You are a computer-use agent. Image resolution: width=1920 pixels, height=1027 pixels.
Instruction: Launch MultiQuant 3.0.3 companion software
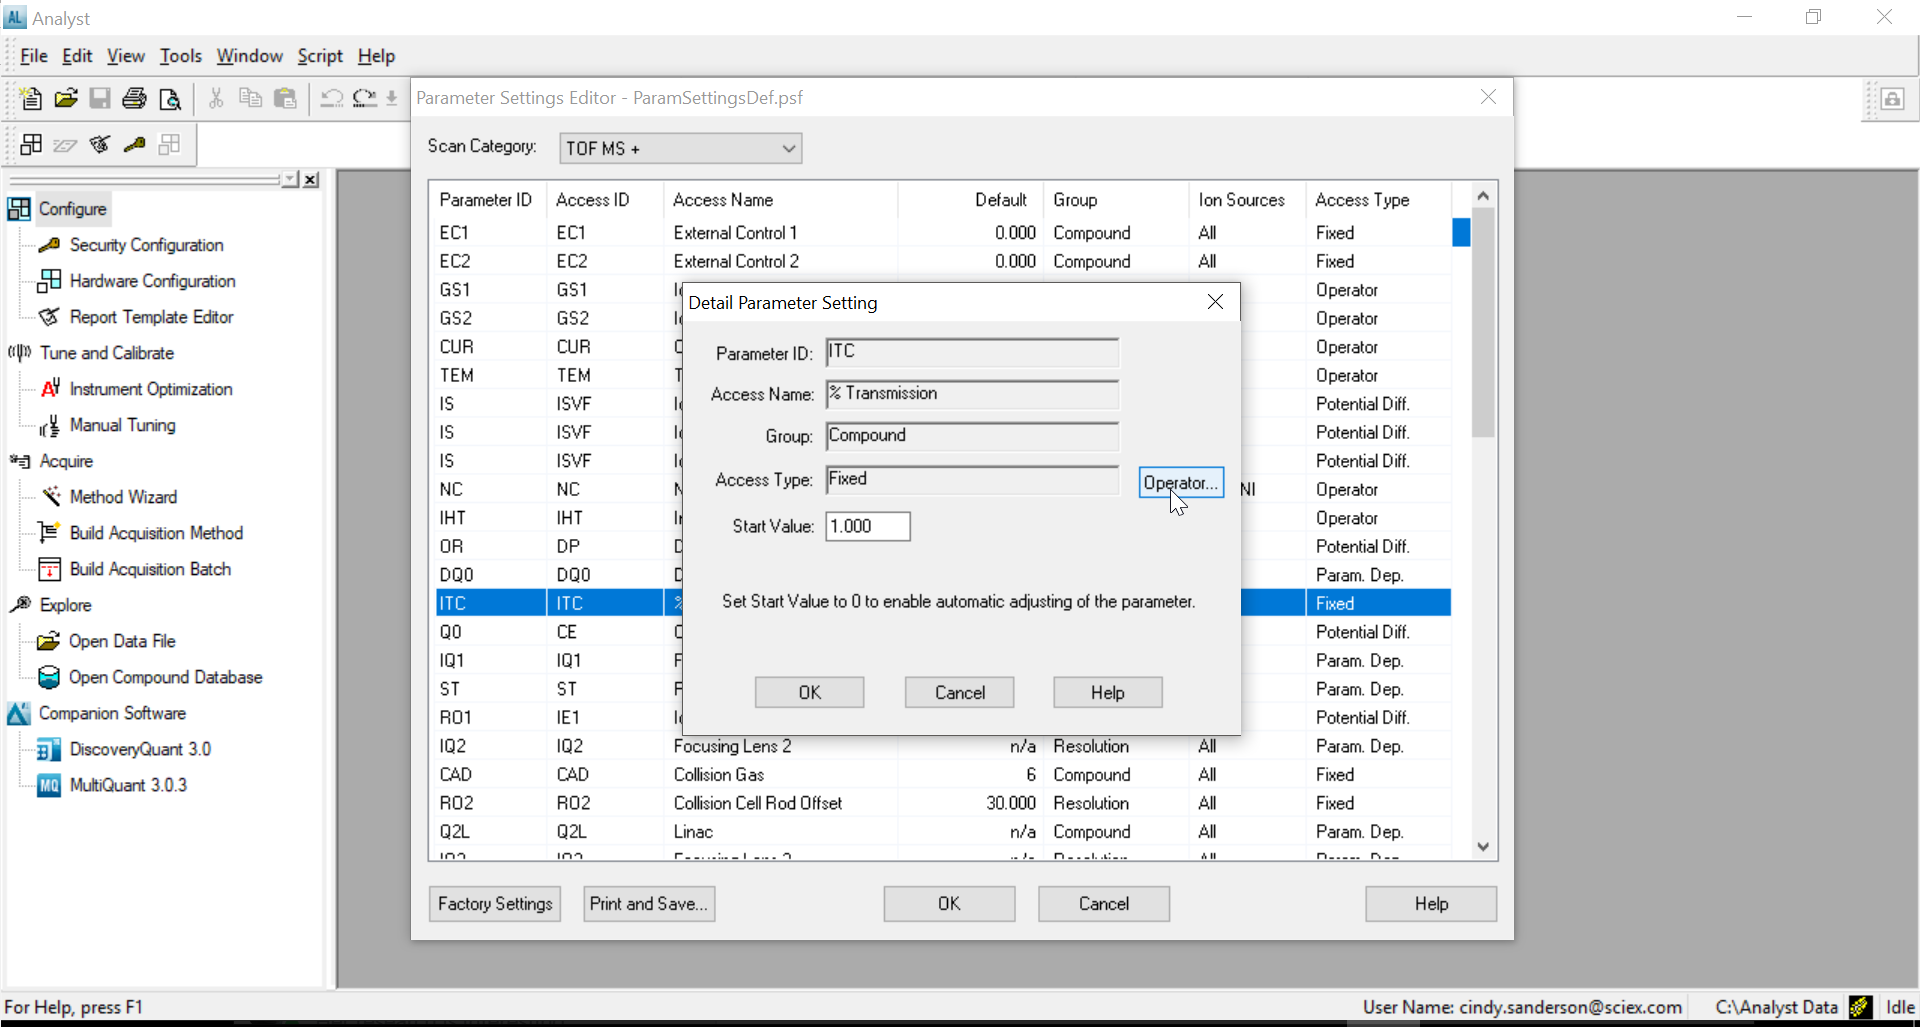tap(128, 785)
